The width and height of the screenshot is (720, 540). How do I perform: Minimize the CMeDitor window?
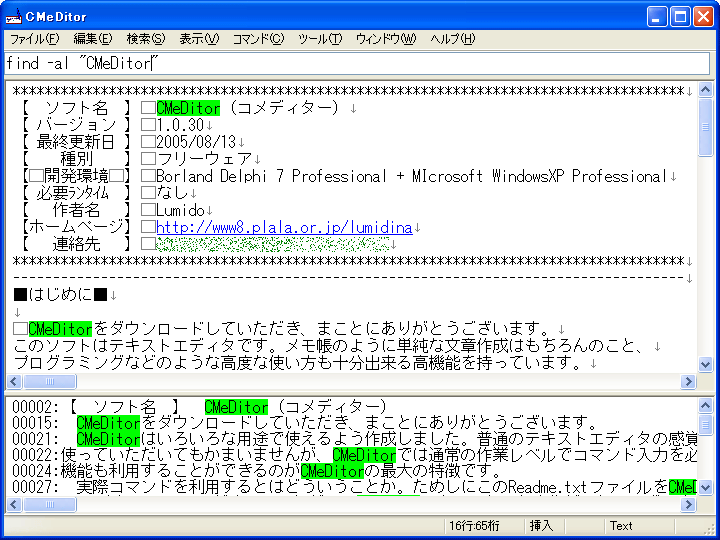[x=657, y=17]
